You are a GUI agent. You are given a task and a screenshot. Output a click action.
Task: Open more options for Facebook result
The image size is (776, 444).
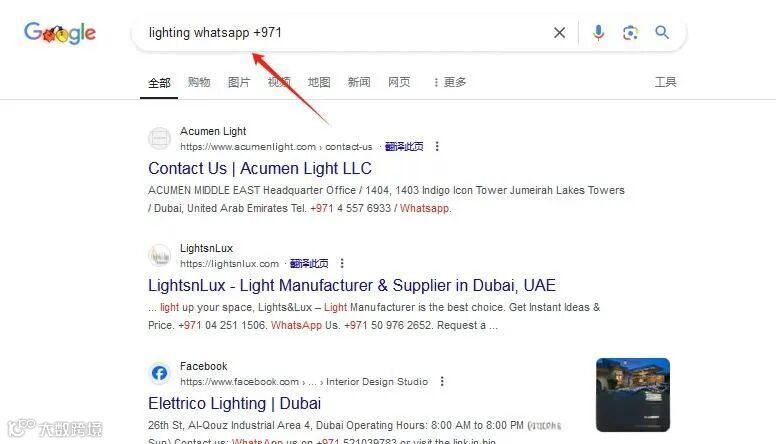tap(441, 382)
